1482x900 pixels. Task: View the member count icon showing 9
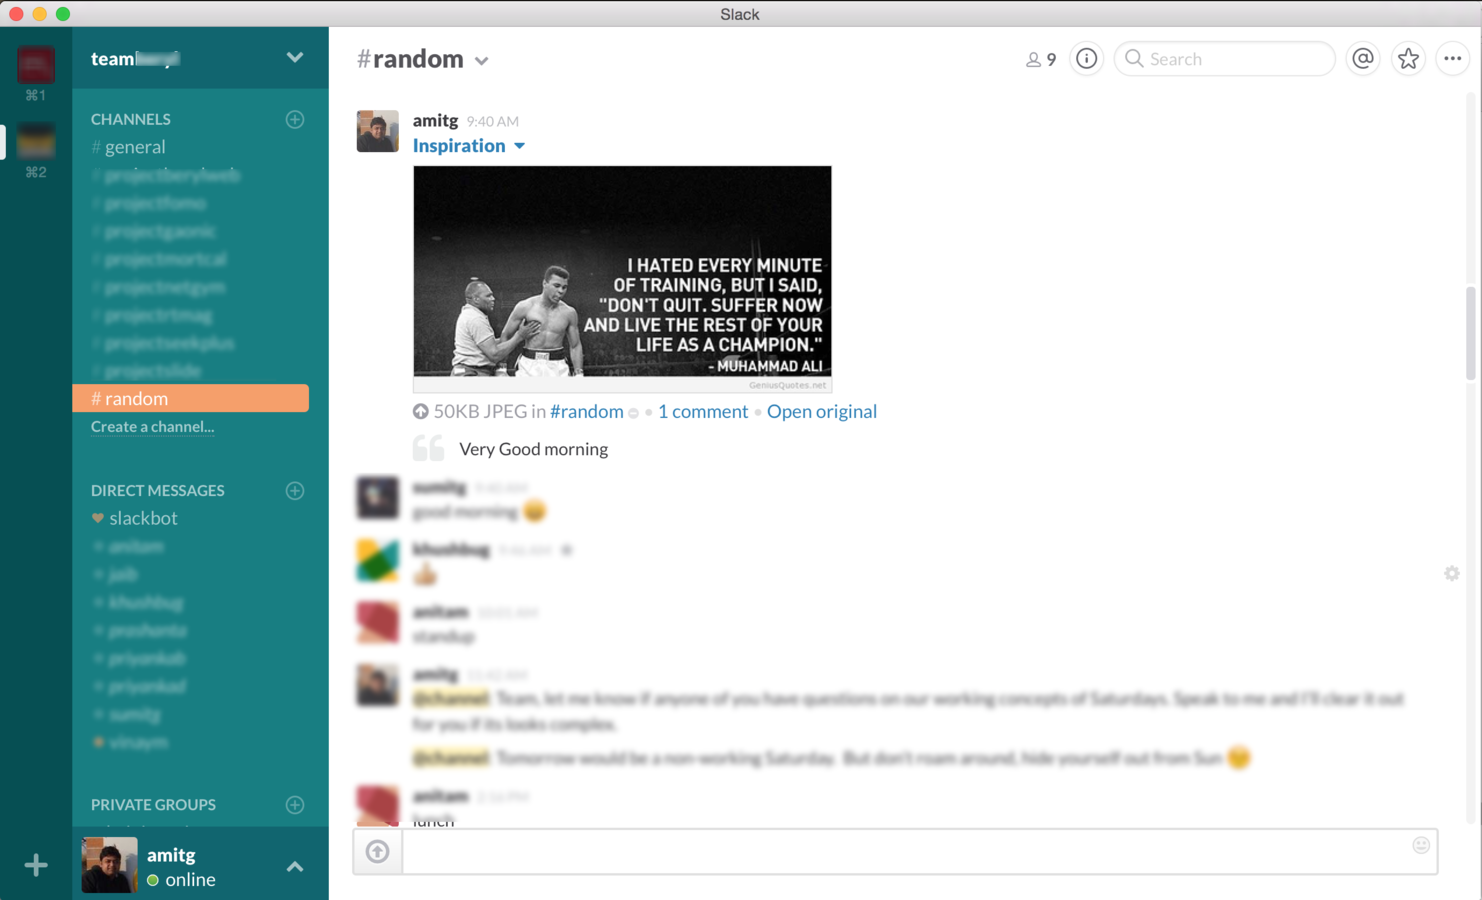click(1041, 60)
